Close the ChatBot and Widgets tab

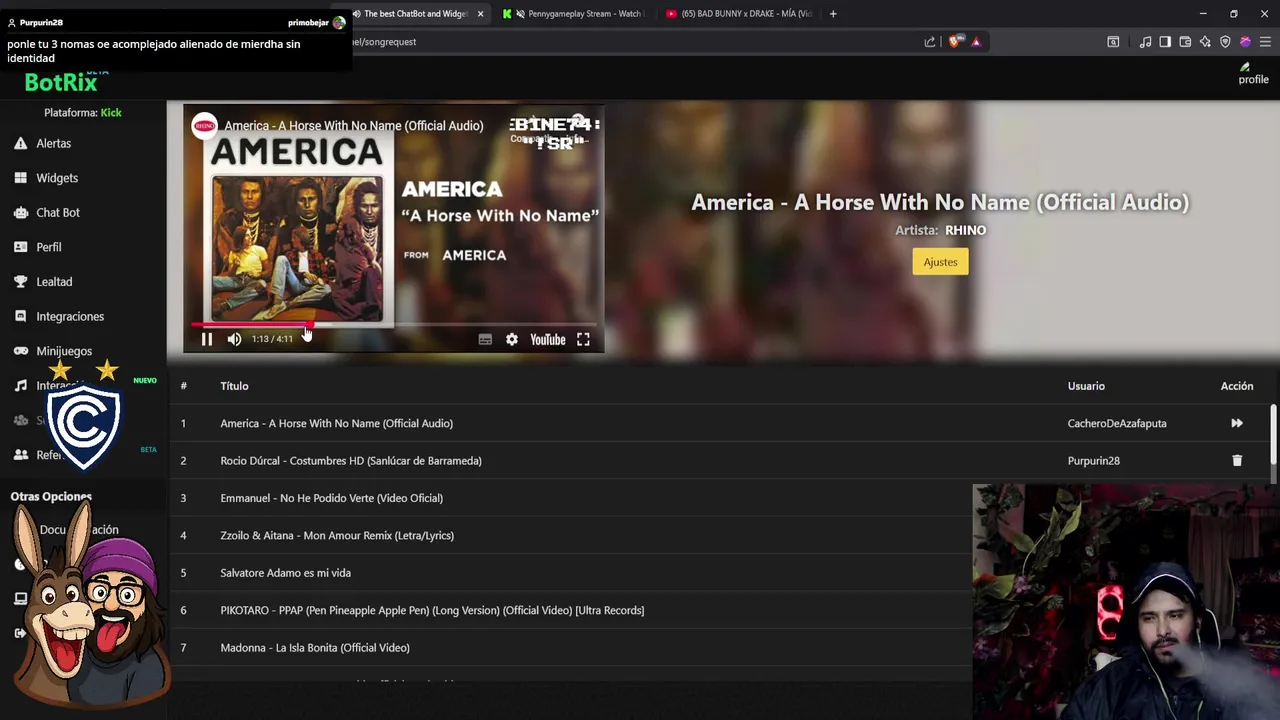click(481, 14)
